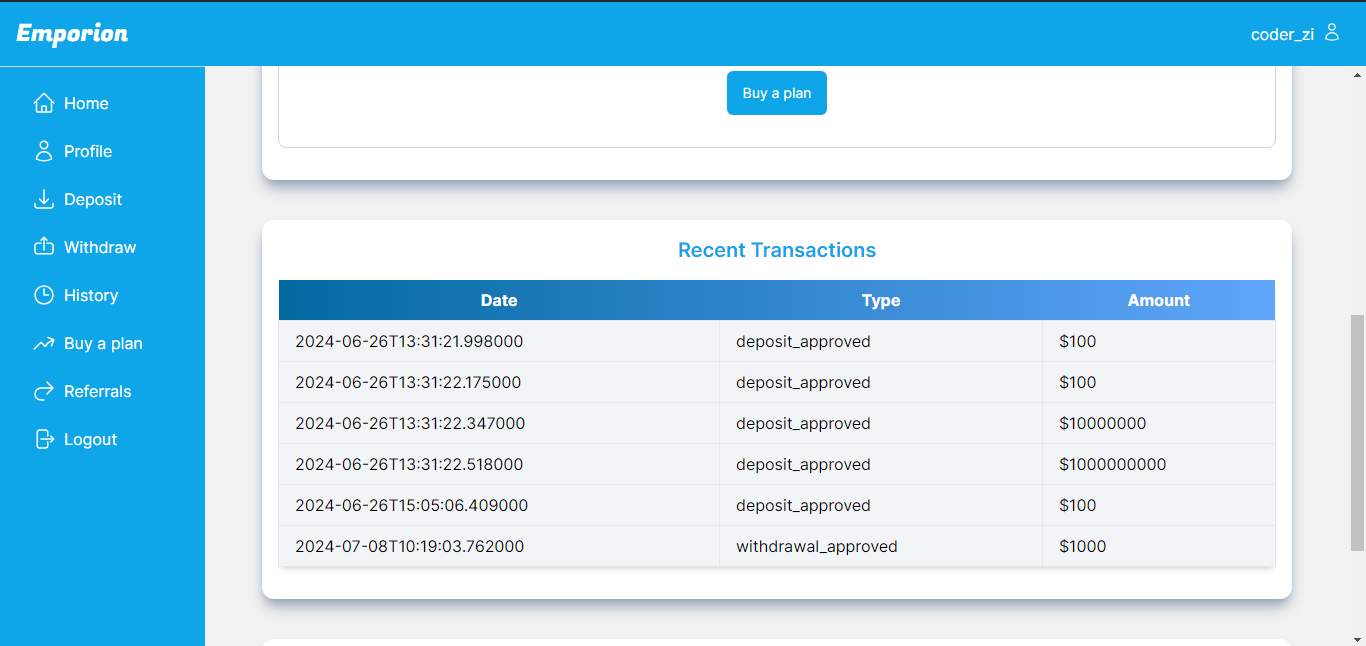The image size is (1366, 646).
Task: Select the date 2024-06-26T13:31:21.998000
Action: (409, 341)
